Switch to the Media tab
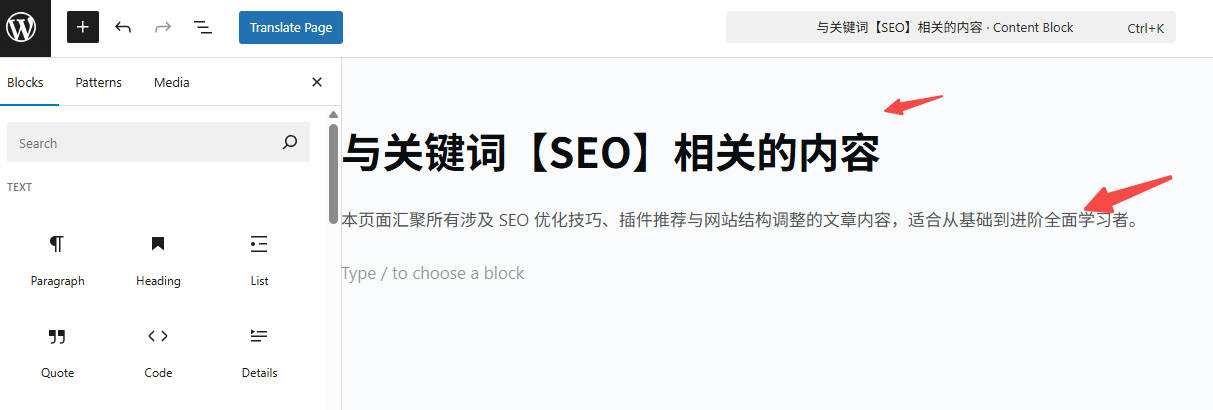The height and width of the screenshot is (410, 1213). pyautogui.click(x=172, y=83)
